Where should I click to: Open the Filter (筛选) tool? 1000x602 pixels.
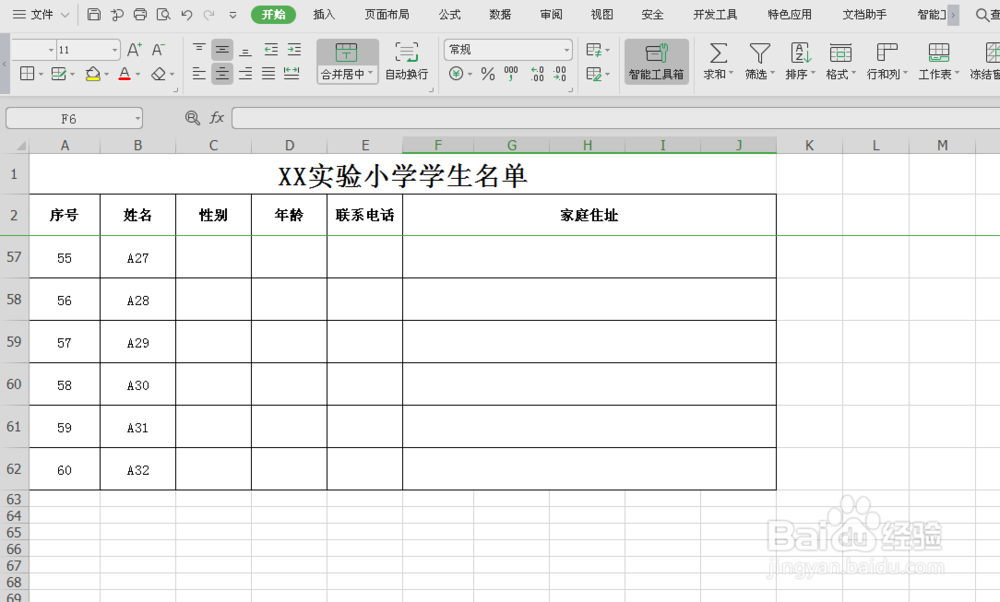click(759, 55)
